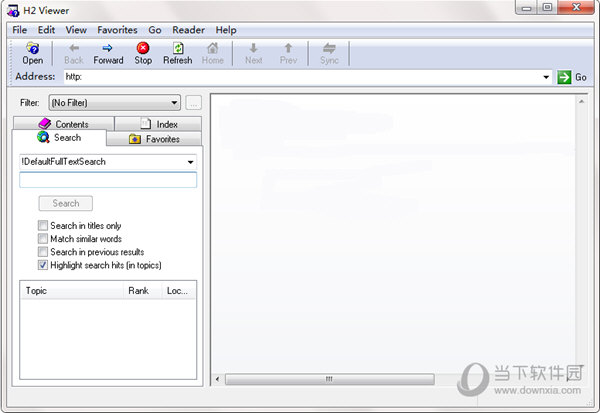Open the File menu
This screenshot has height=413, width=600.
[20, 30]
